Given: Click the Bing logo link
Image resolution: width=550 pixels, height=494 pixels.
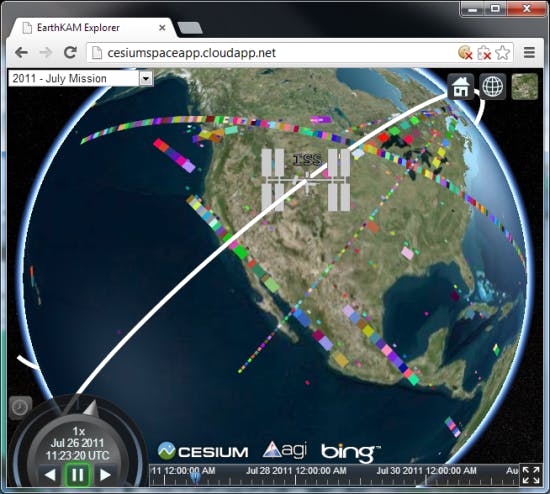Looking at the screenshot, I should click(350, 453).
